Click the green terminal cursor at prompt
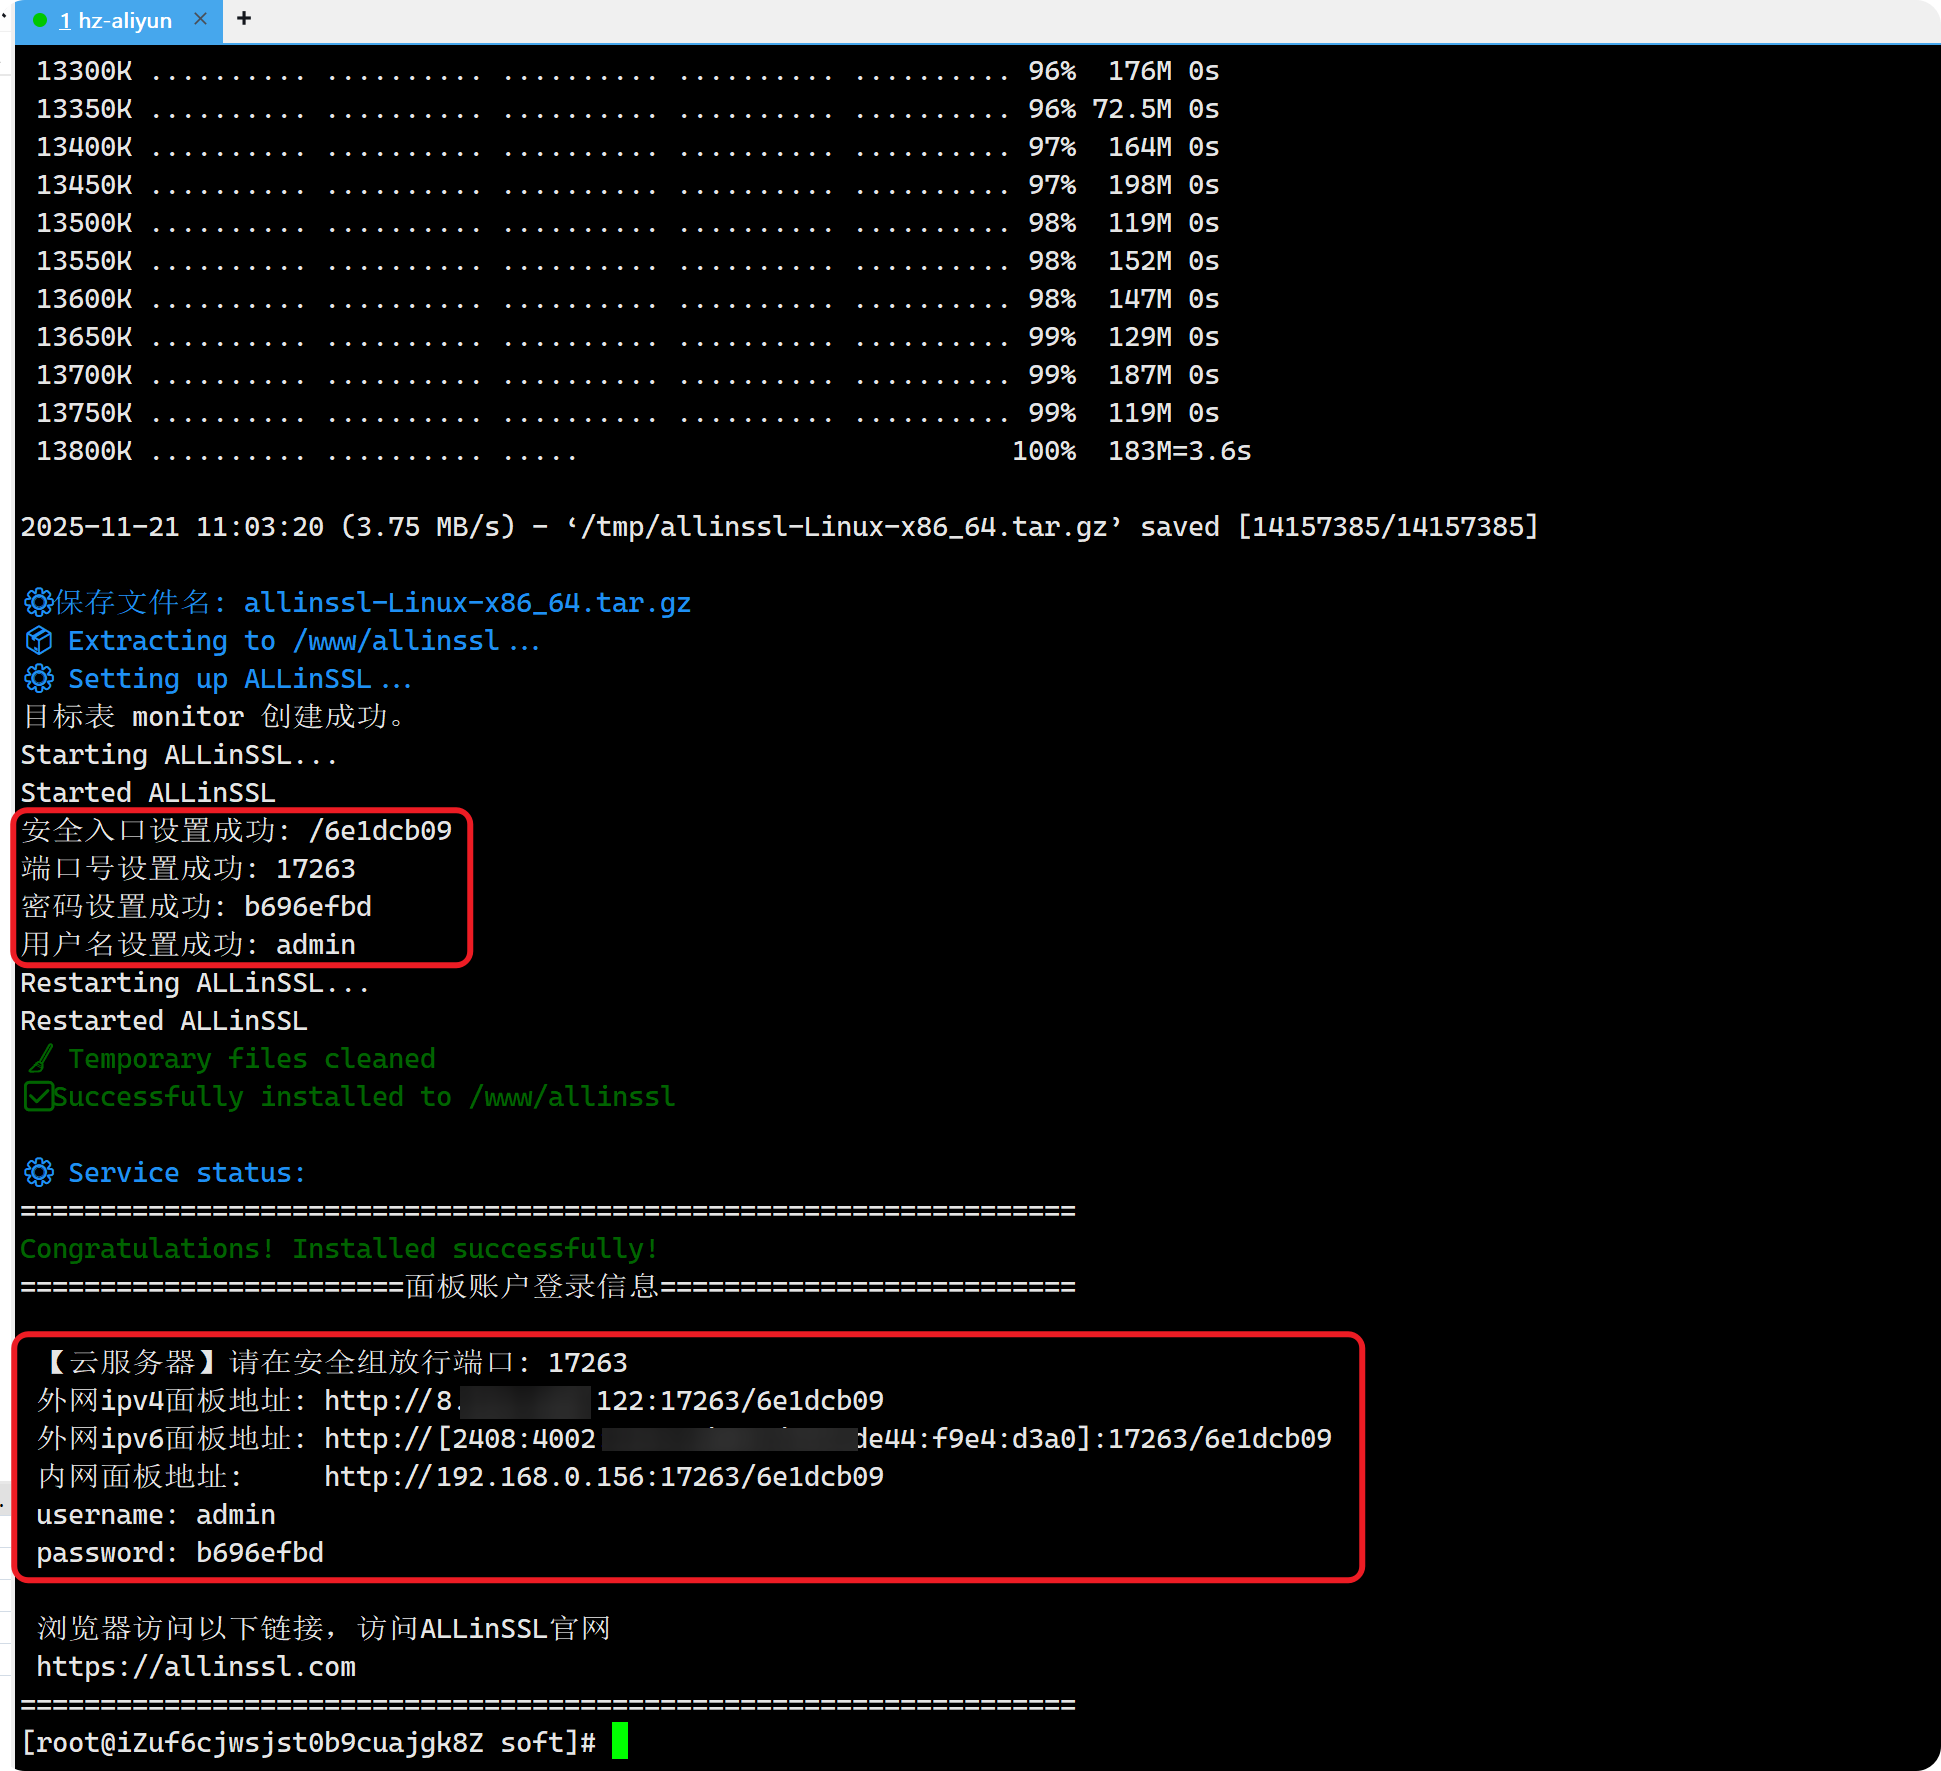The height and width of the screenshot is (1771, 1941). [620, 1741]
